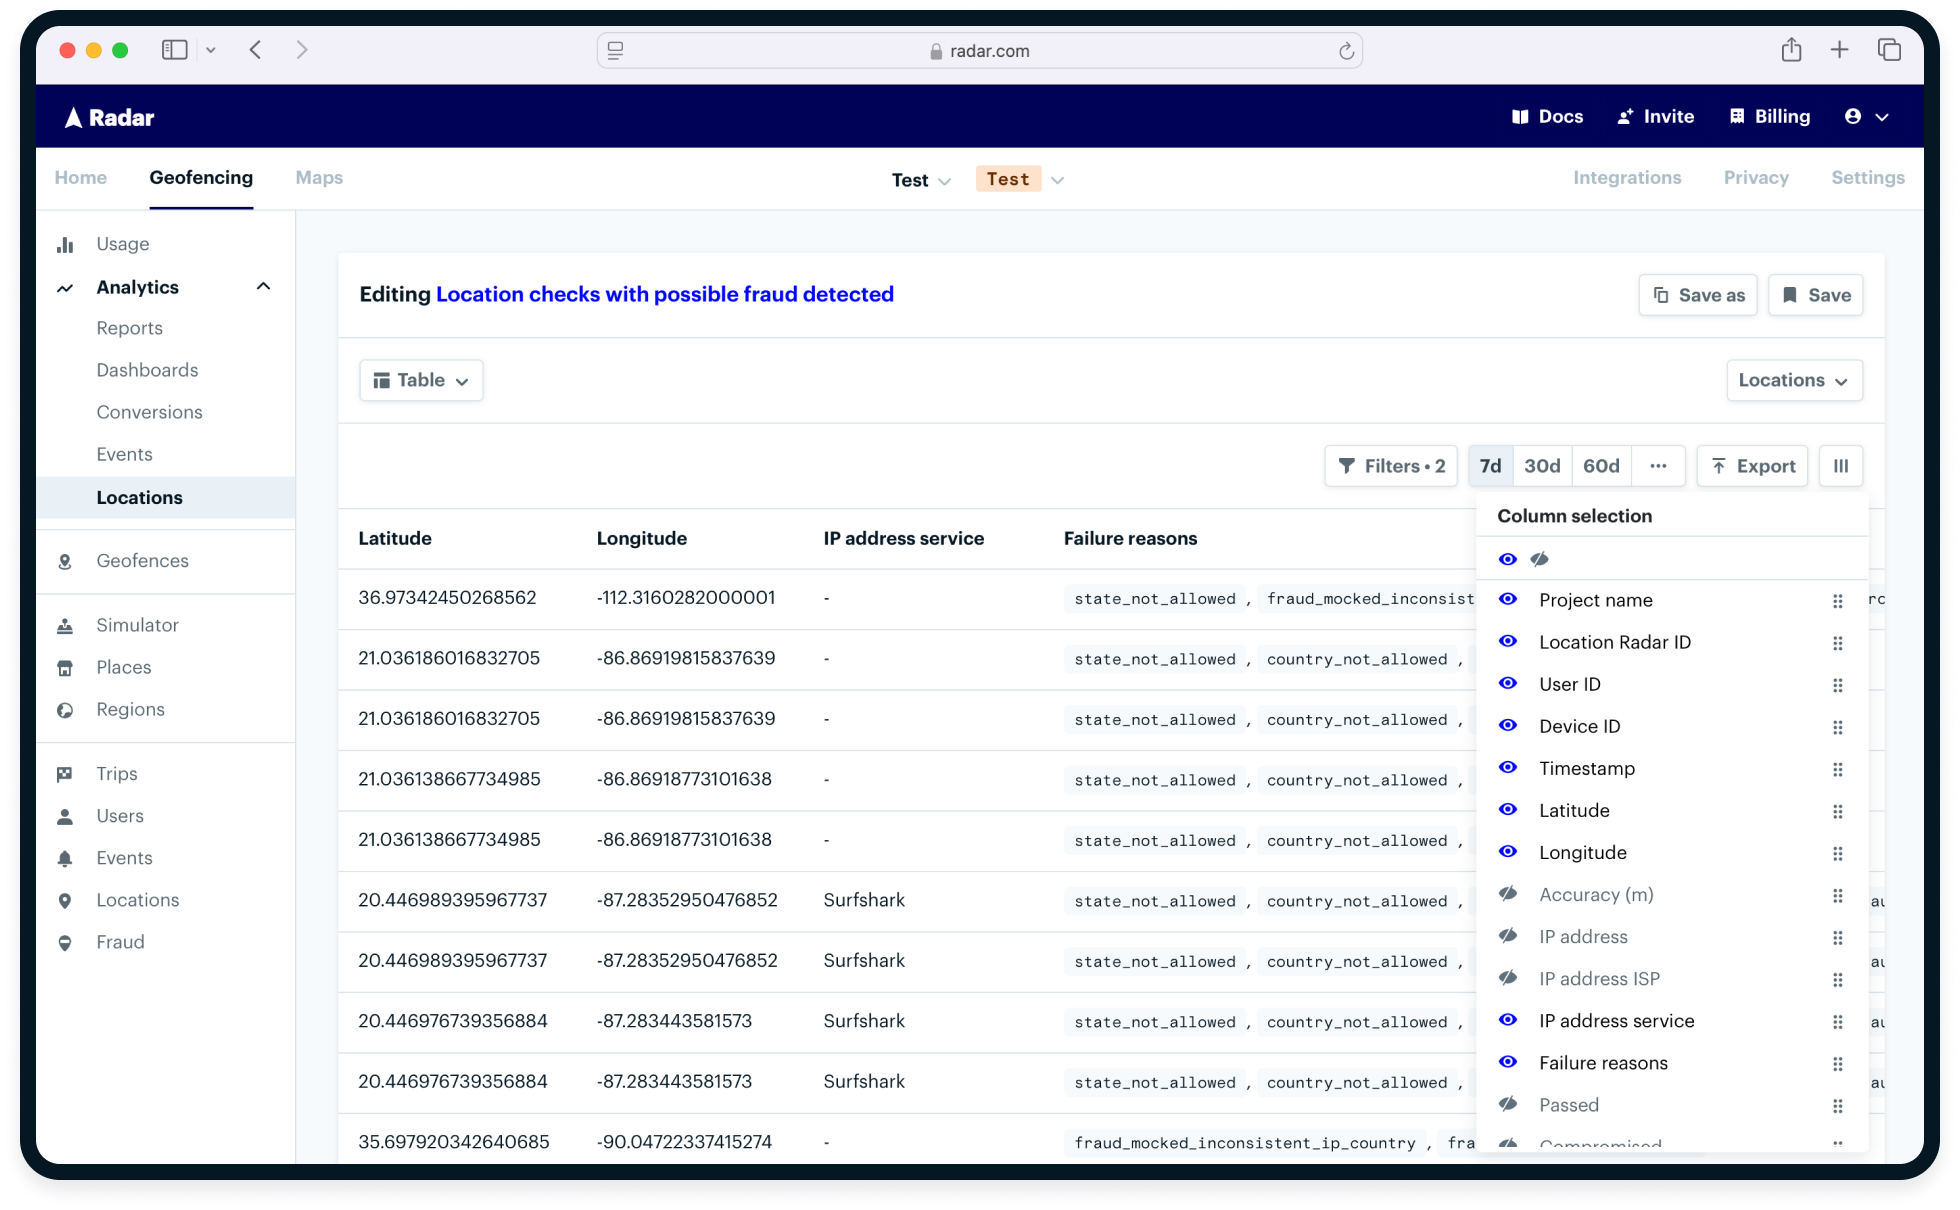Click the Geofences pin icon

click(66, 562)
